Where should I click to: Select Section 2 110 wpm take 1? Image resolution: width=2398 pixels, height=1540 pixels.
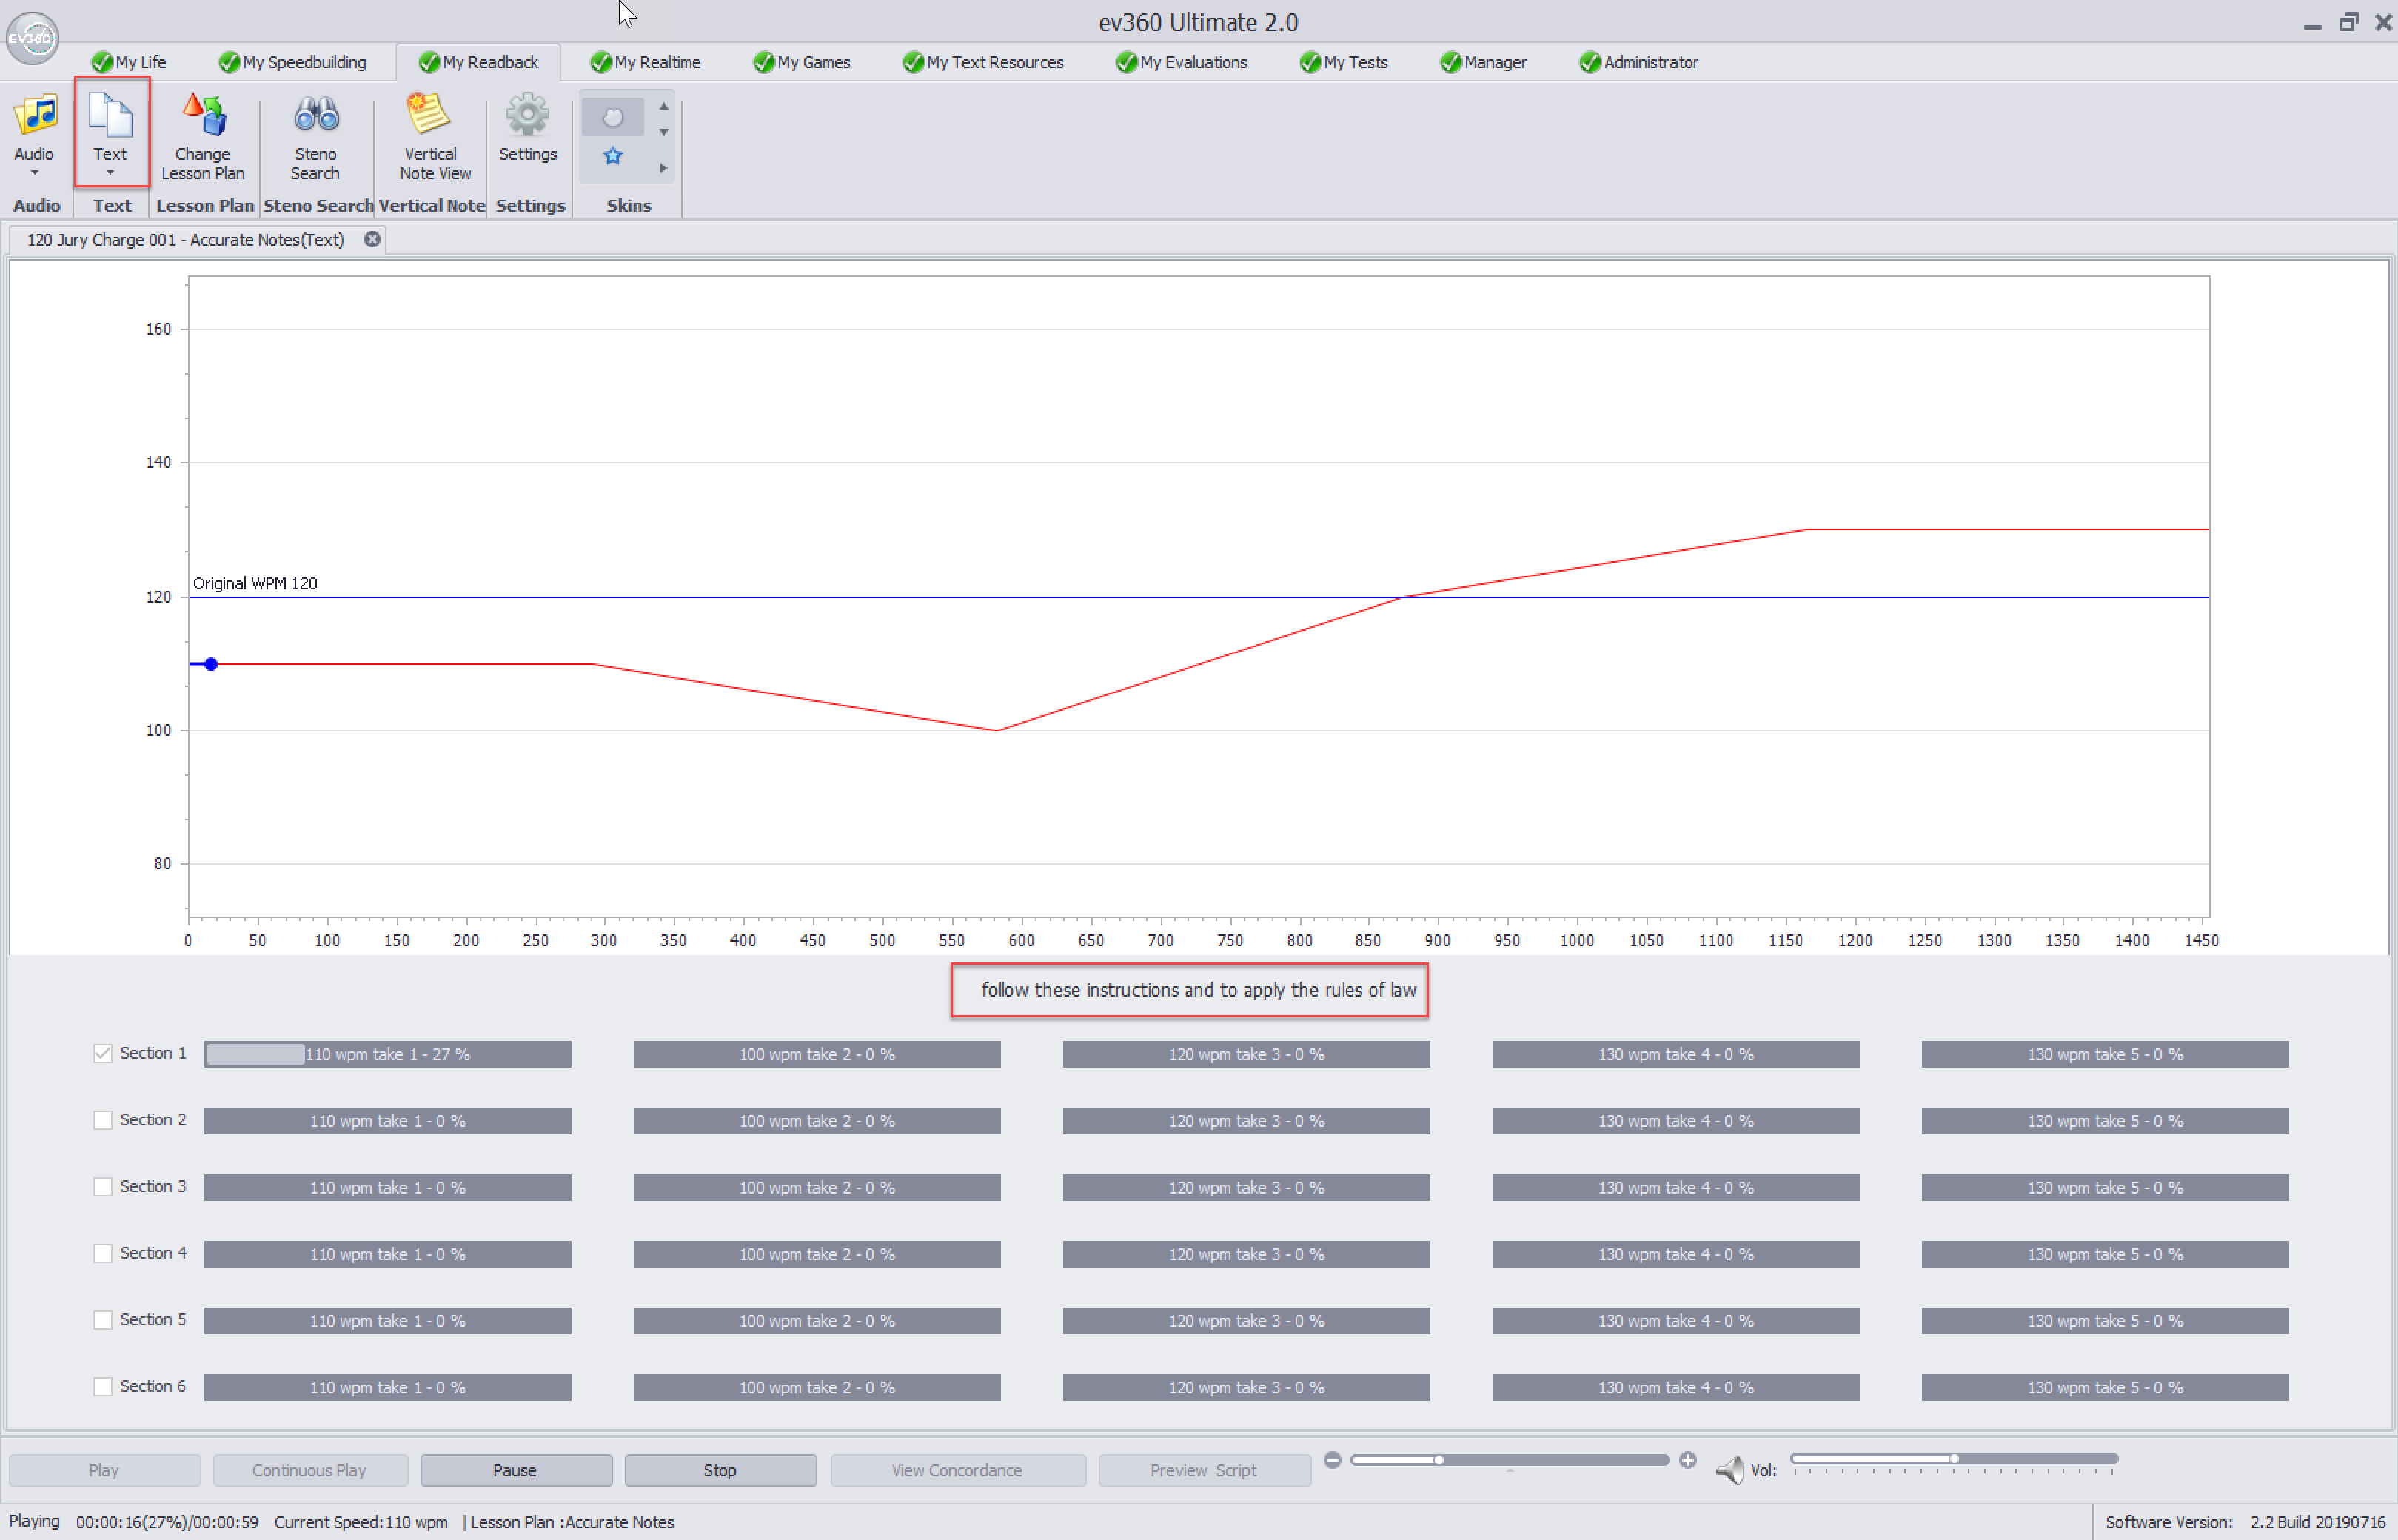point(388,1121)
